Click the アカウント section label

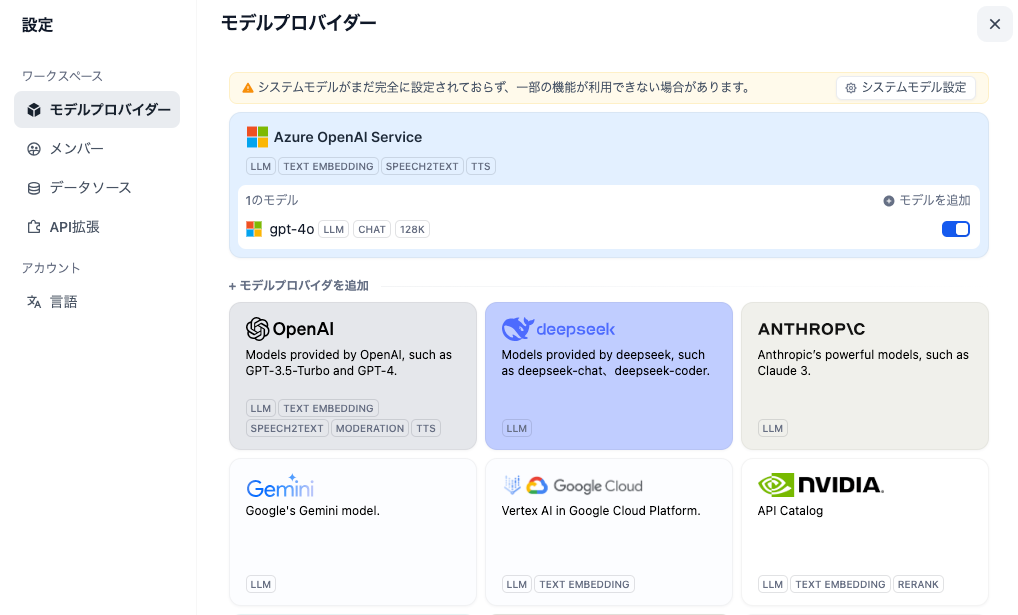pos(51,268)
